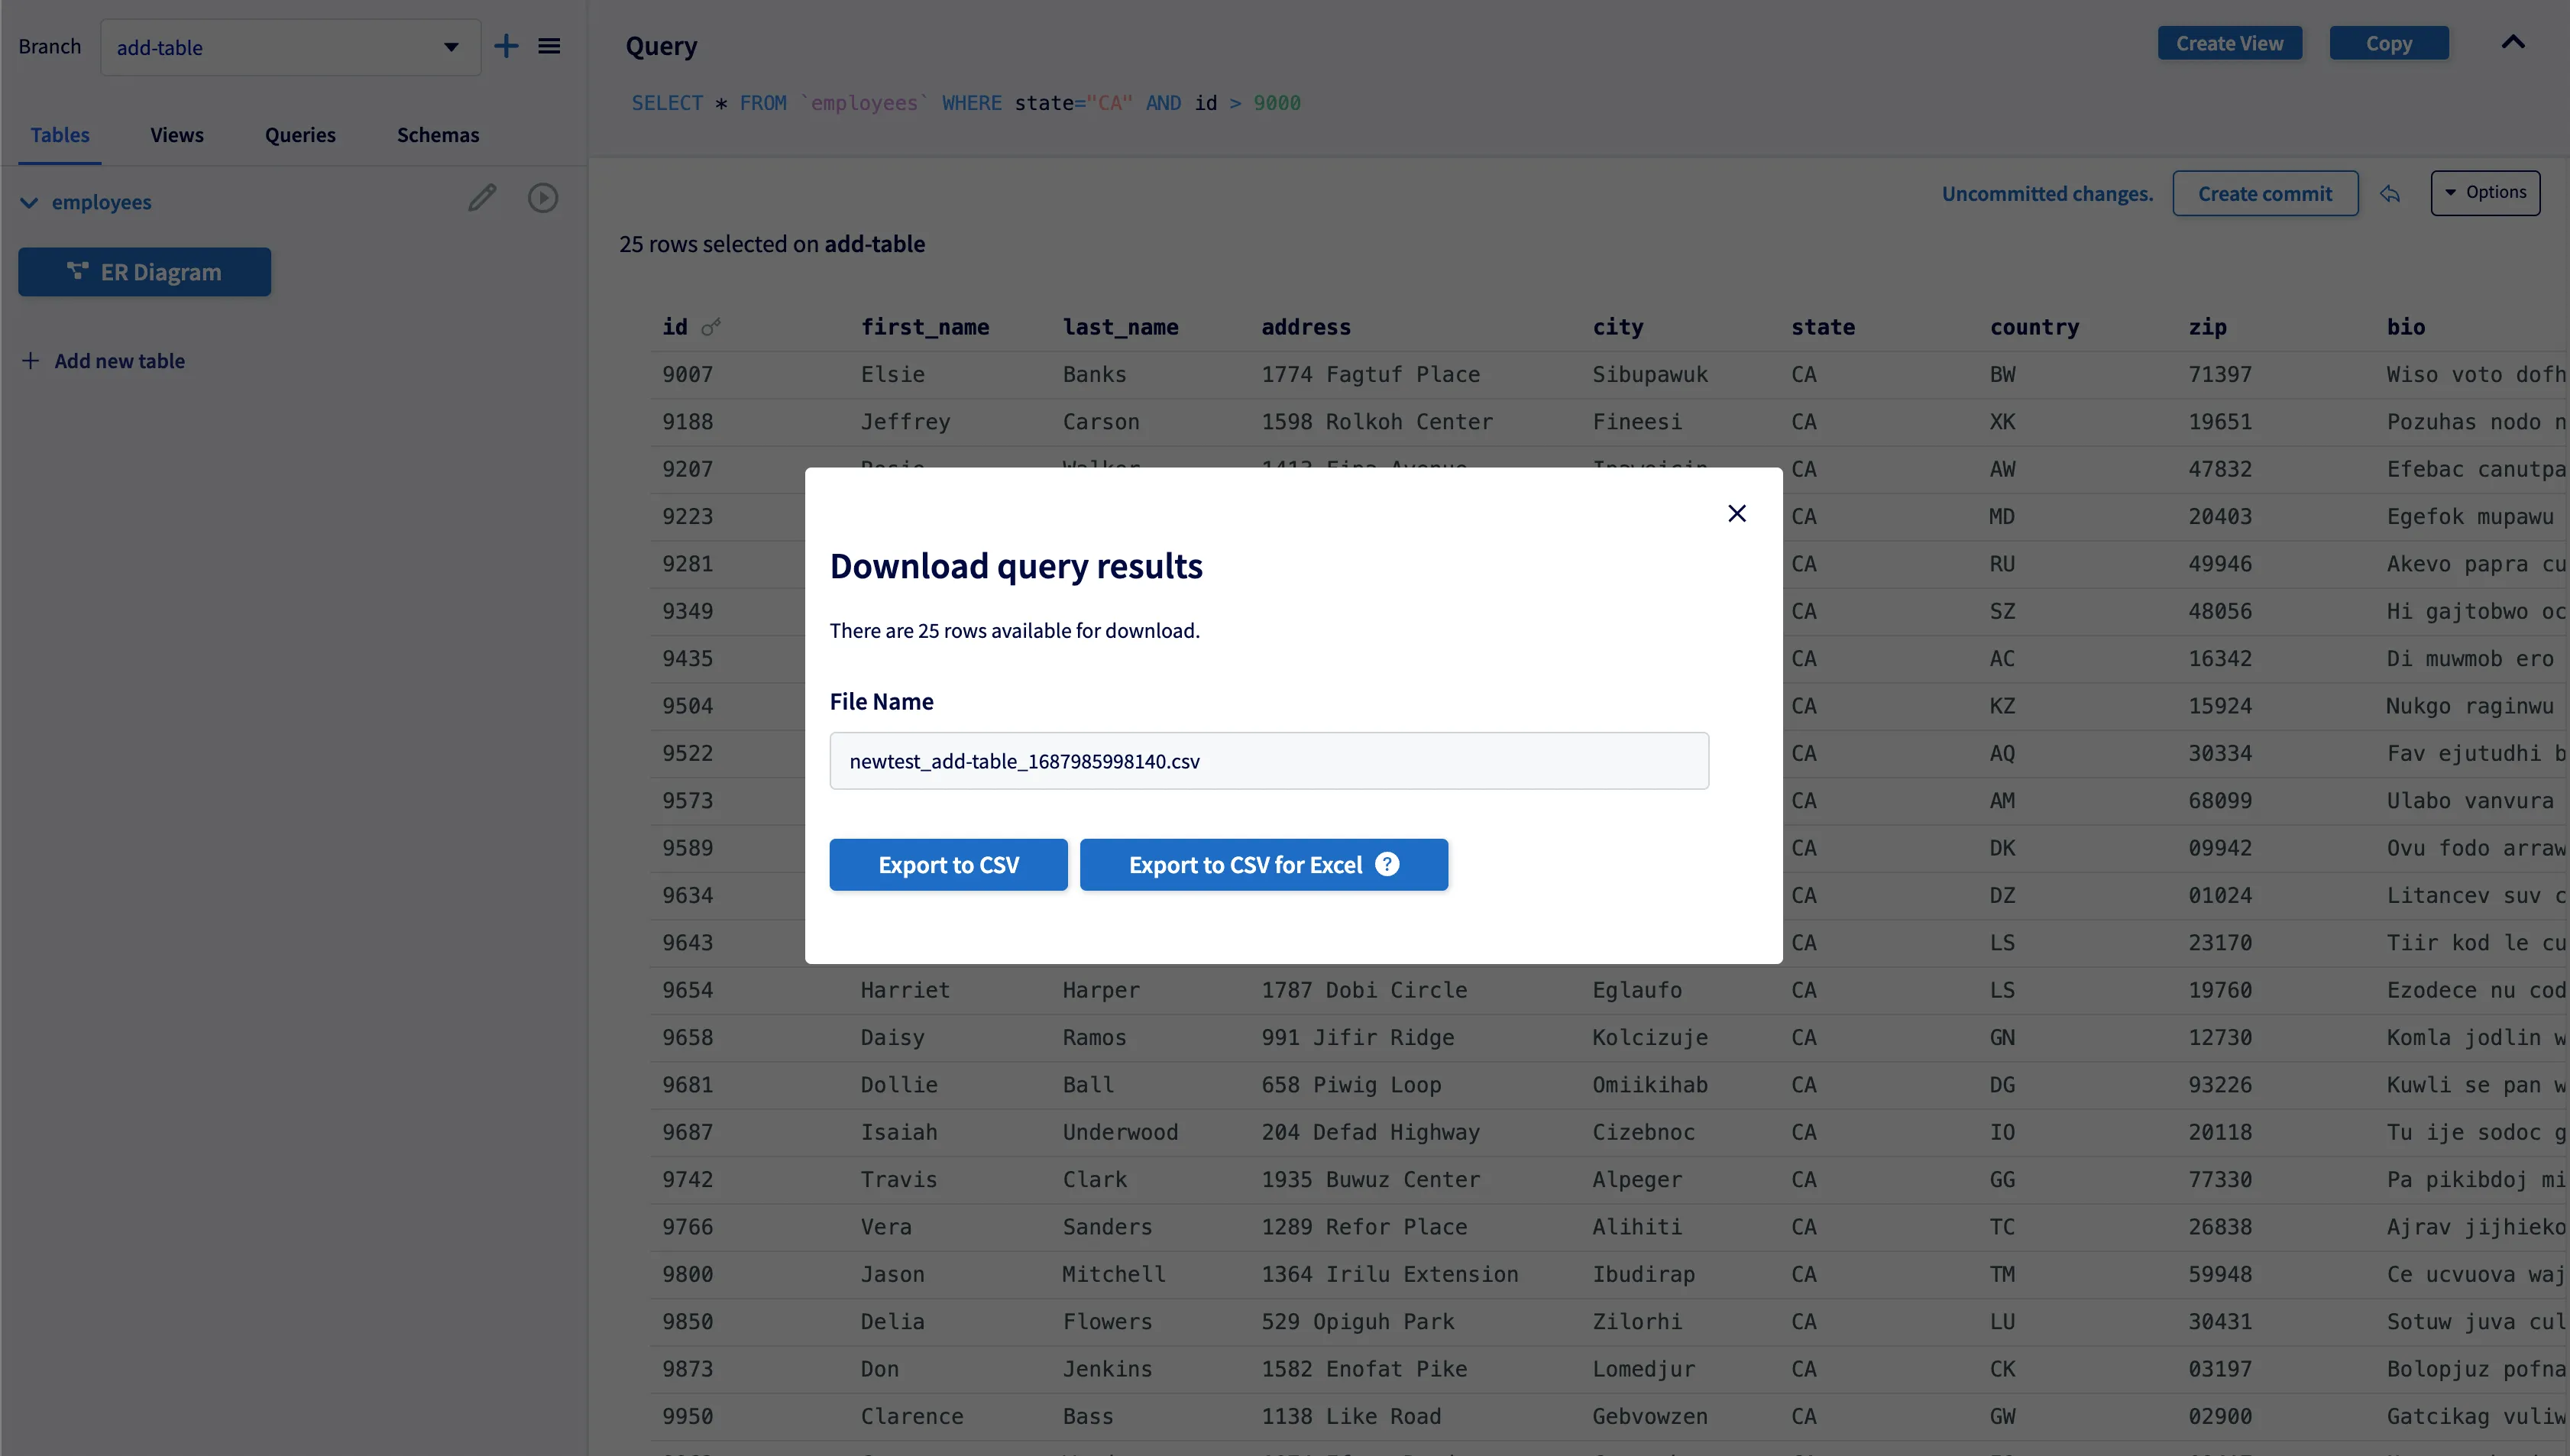Click the key icon on the id column
Viewport: 2570px width, 1456px height.
[x=711, y=326]
